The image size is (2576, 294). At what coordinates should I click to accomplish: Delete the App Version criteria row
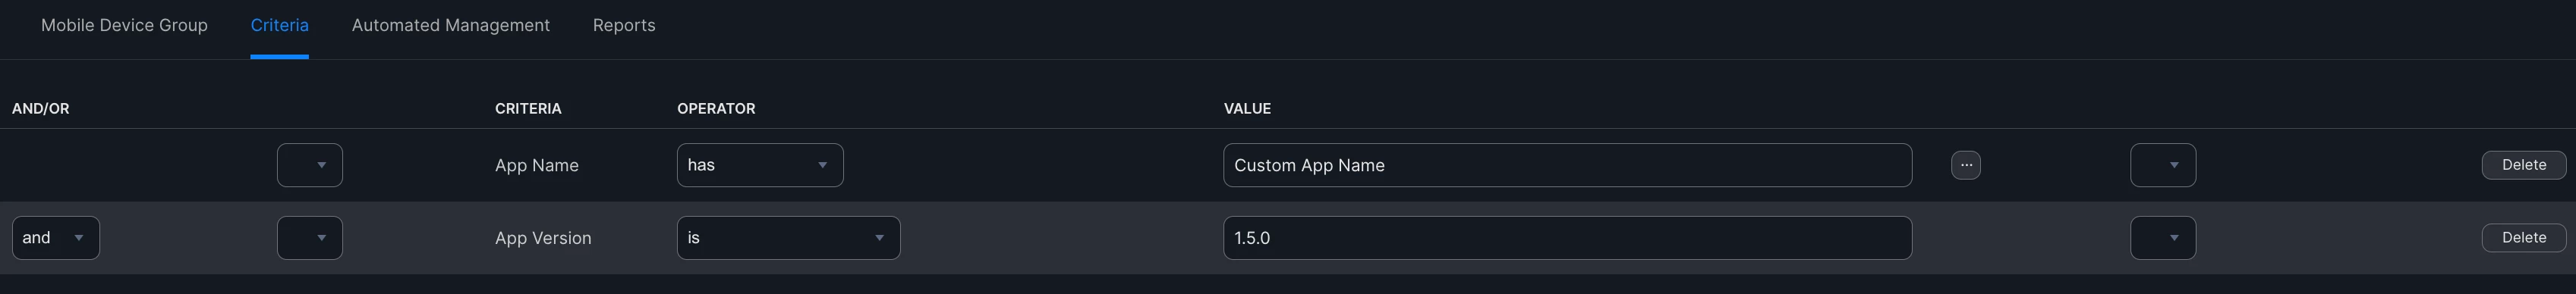pyautogui.click(x=2523, y=238)
